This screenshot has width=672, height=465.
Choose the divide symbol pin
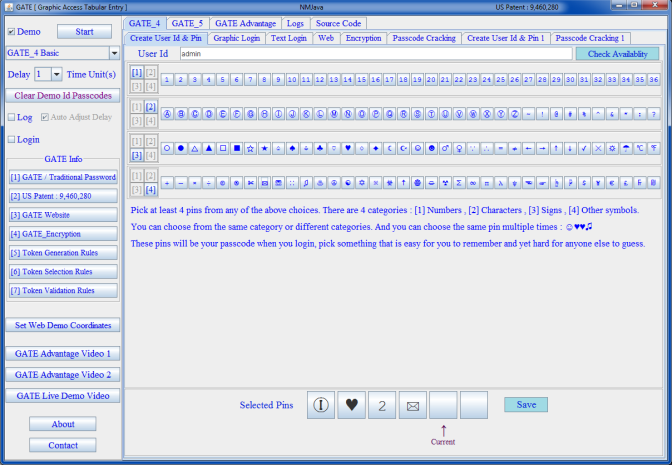209,183
